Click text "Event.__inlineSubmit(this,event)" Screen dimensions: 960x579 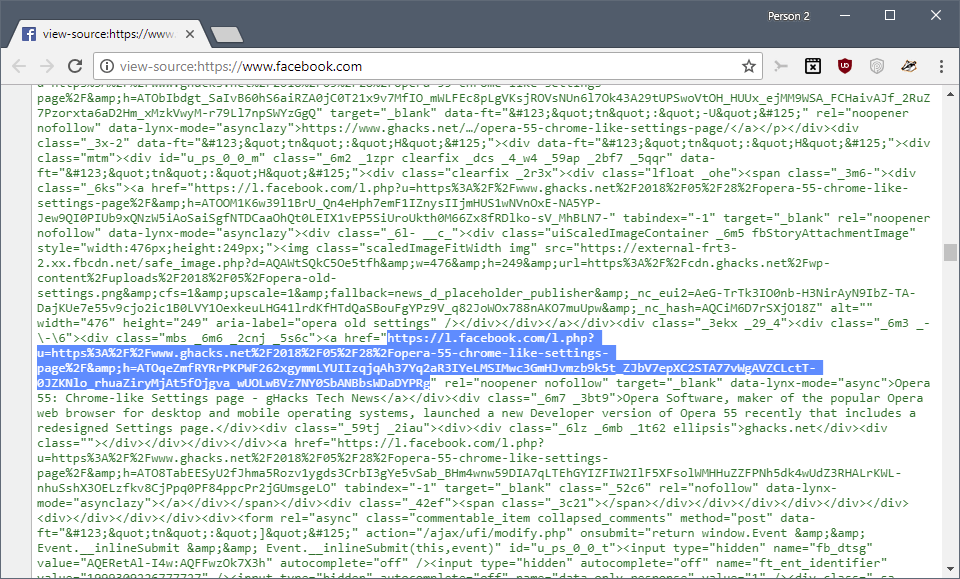[380, 548]
